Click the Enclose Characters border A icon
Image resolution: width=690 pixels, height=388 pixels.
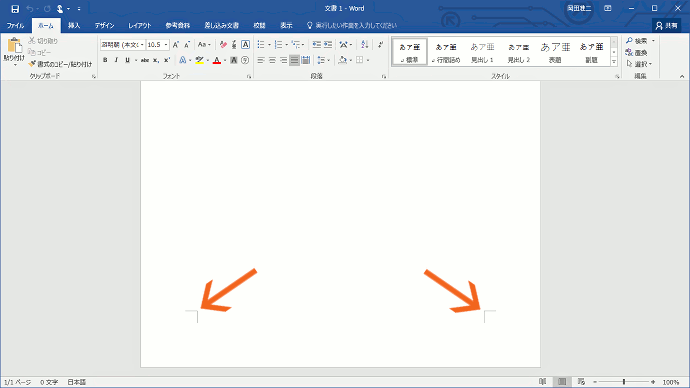[x=246, y=45]
